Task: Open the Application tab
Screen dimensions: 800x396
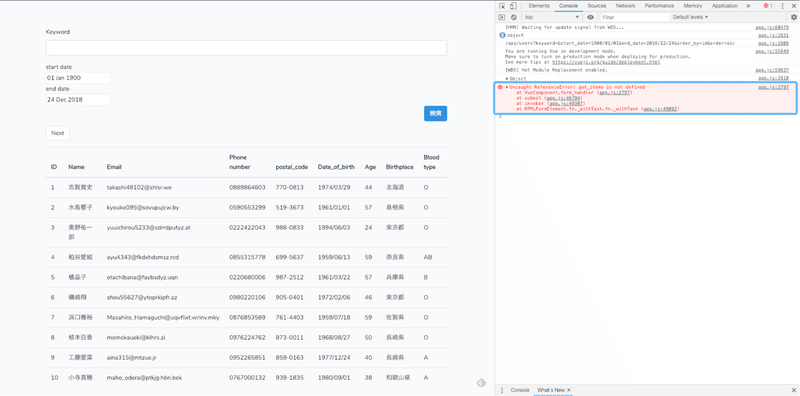Action: [724, 6]
